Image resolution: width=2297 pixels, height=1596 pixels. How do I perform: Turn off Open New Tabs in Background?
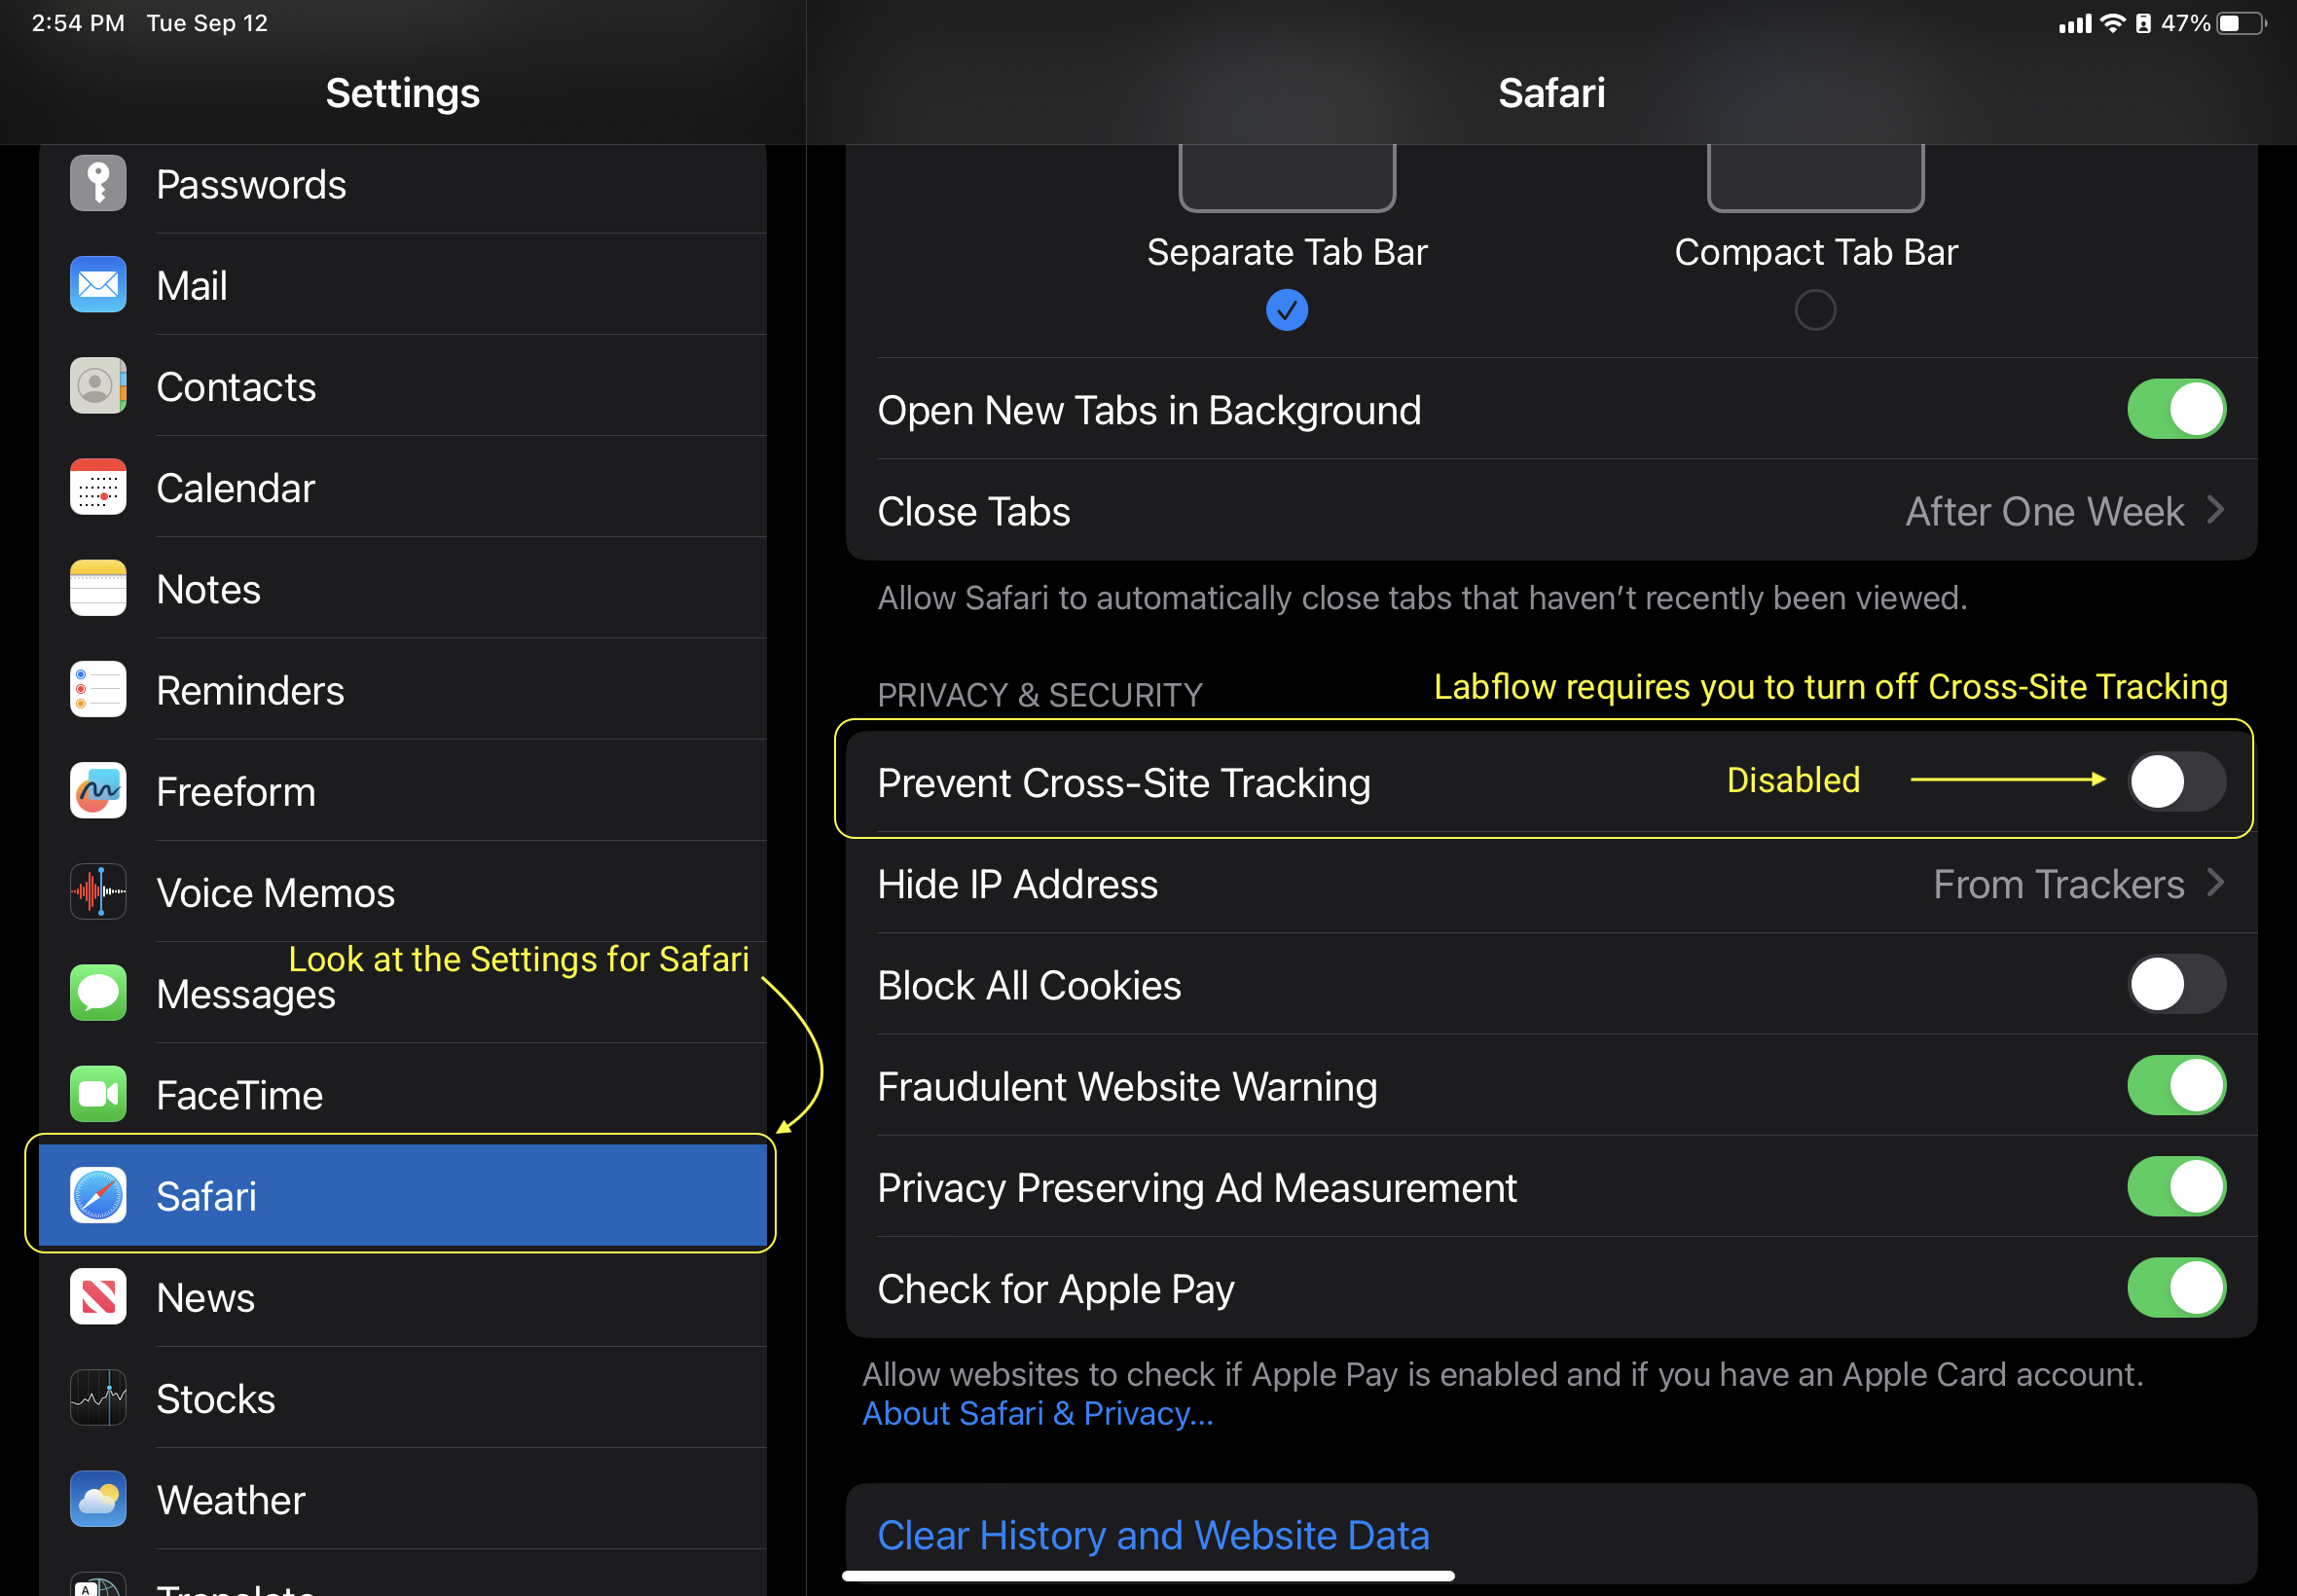click(x=2176, y=409)
